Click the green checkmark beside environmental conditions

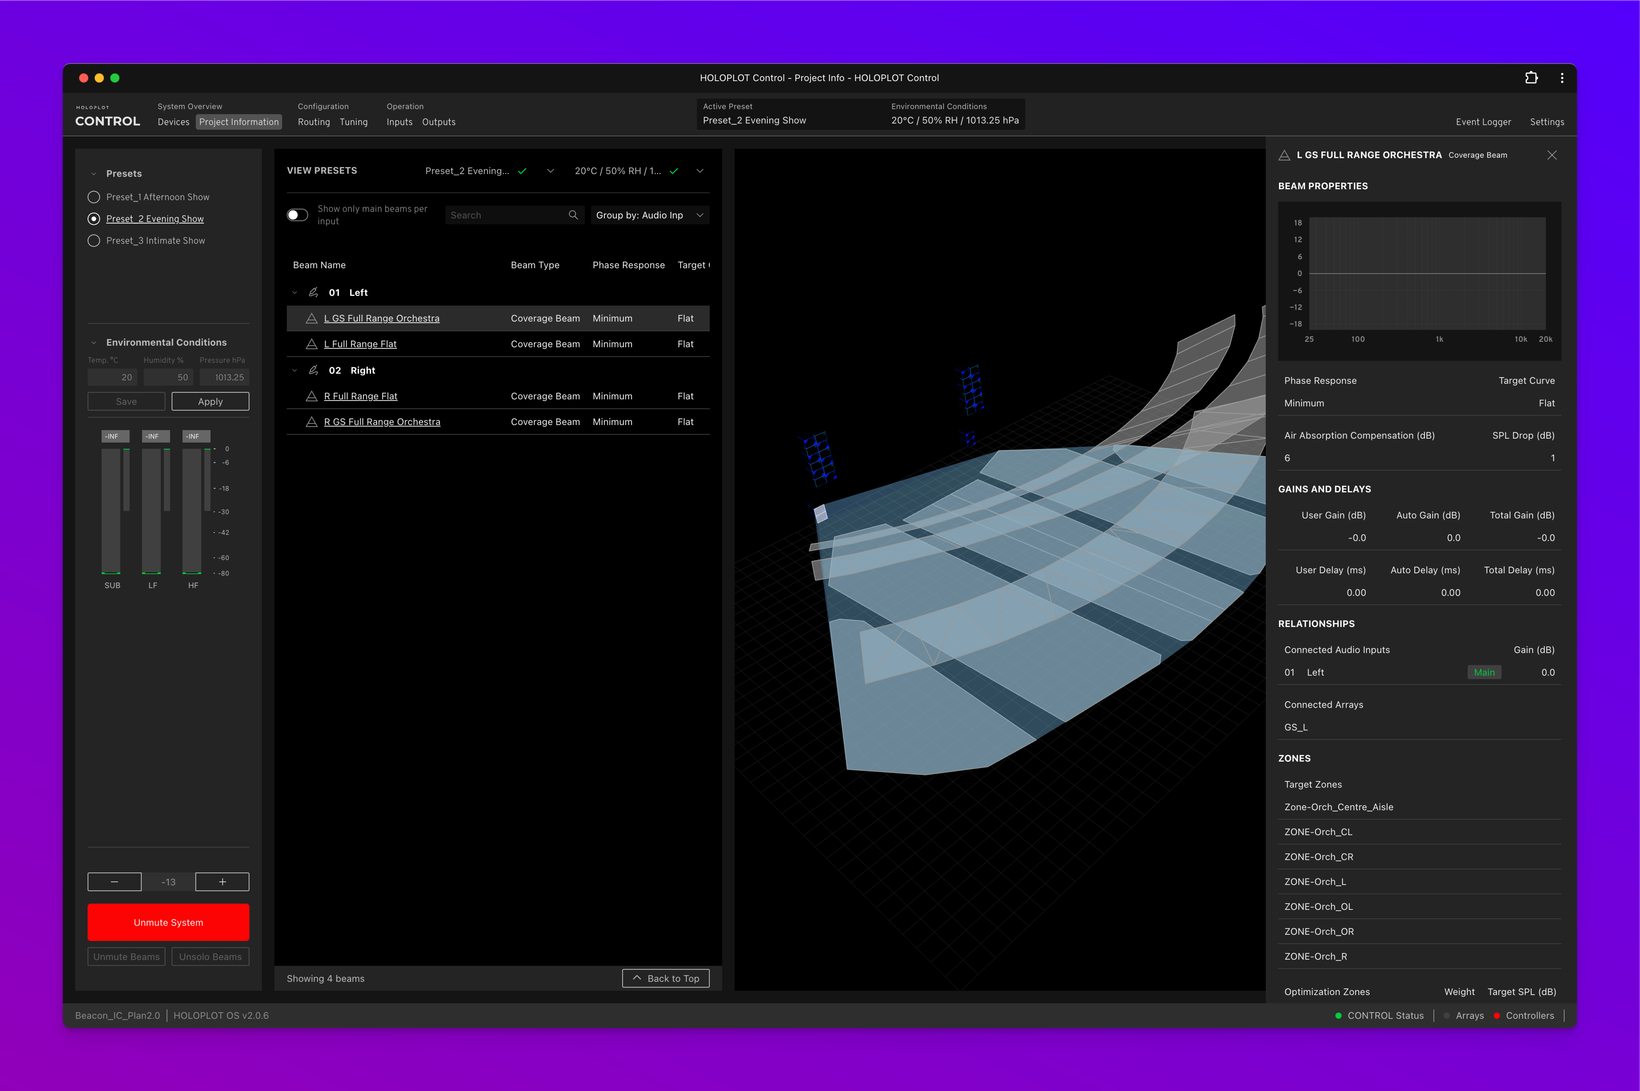(x=674, y=171)
